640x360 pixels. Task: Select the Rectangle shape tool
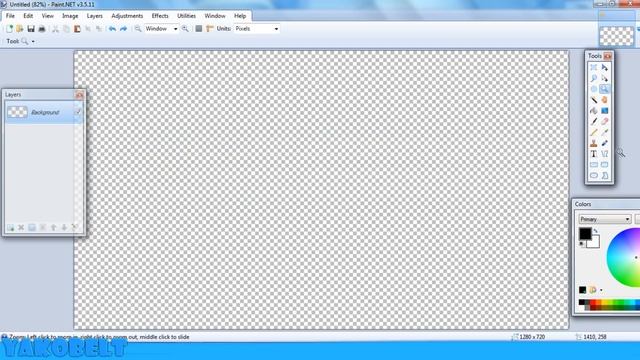[x=593, y=165]
